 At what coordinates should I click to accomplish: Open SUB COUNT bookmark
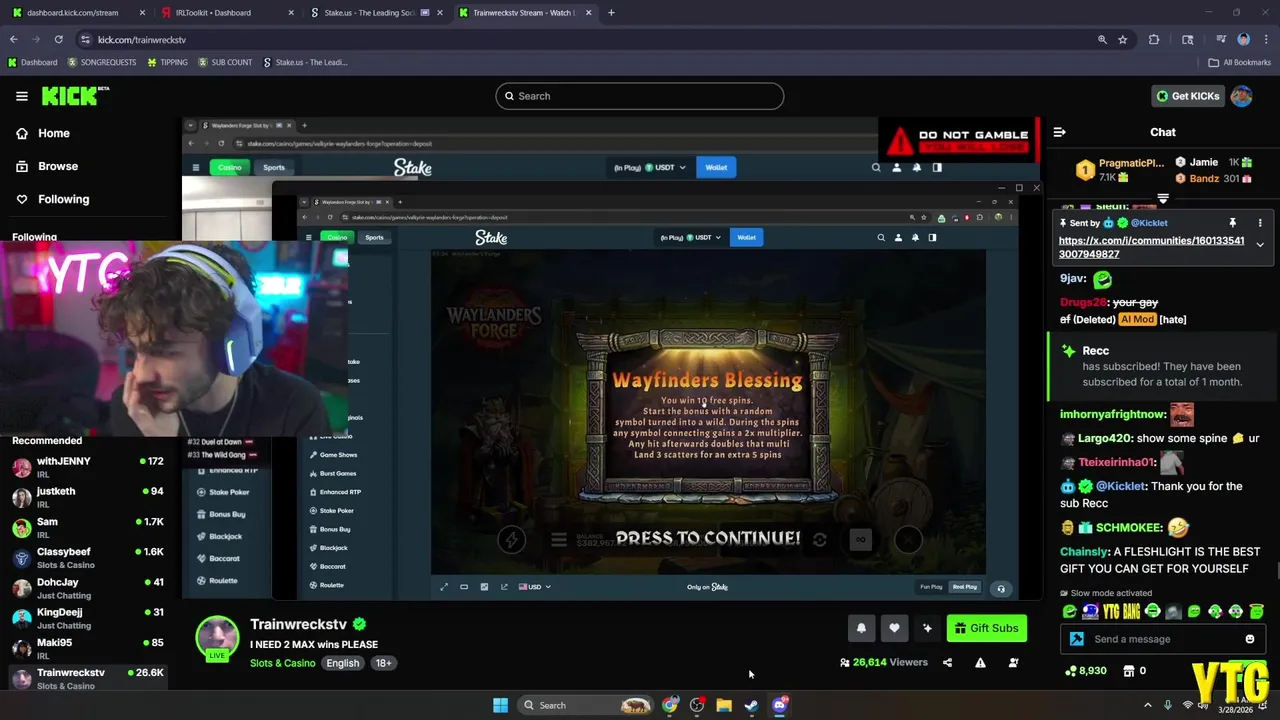(225, 62)
